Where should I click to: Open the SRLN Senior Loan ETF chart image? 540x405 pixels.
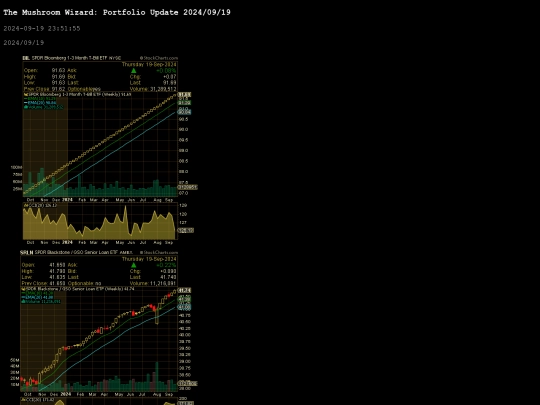click(103, 327)
